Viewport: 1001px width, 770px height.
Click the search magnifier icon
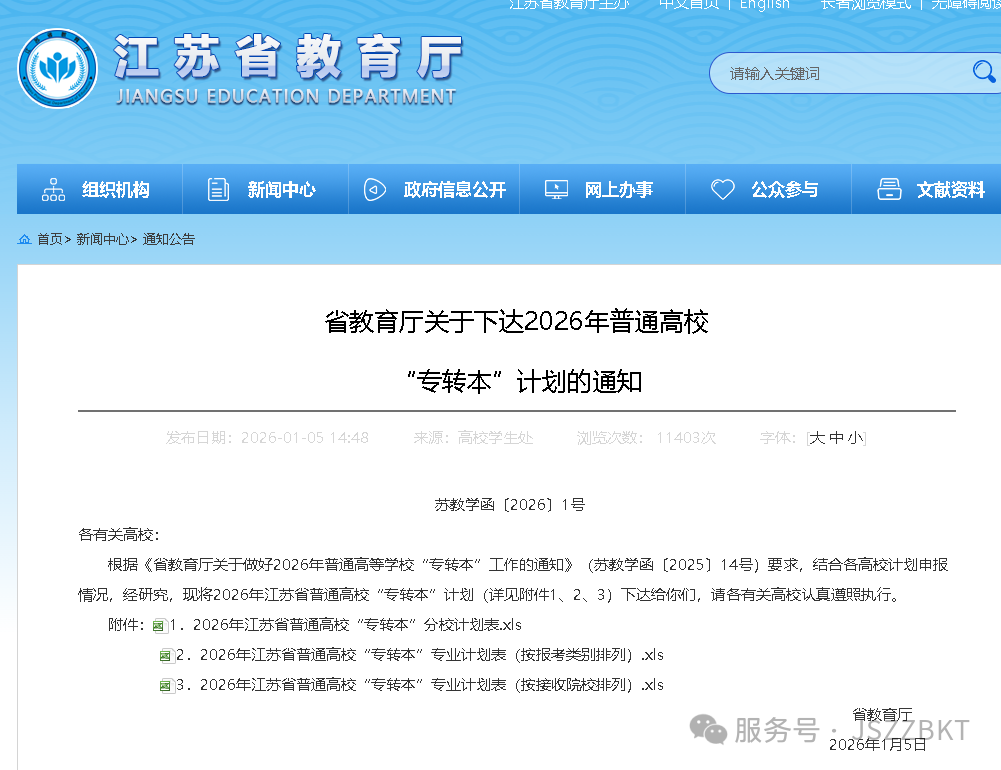click(983, 71)
